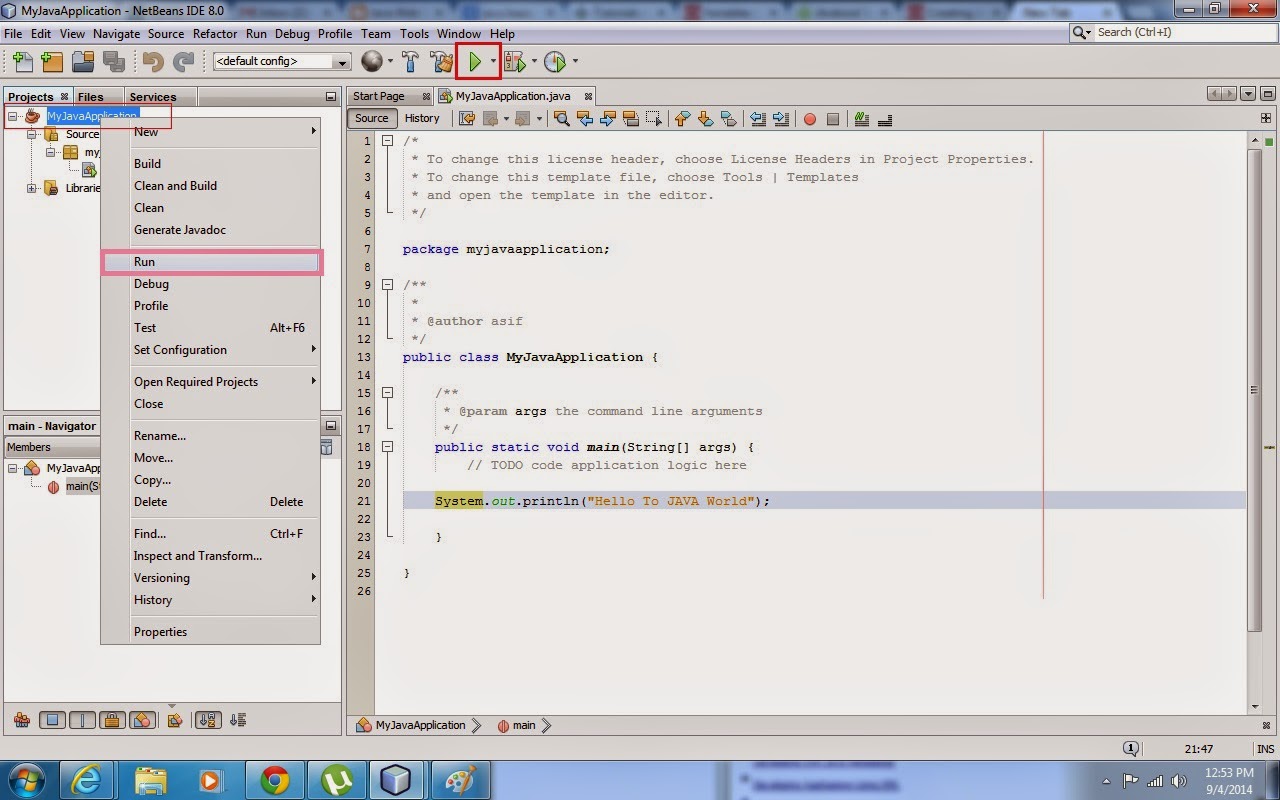Click the Open Project folder icon
This screenshot has width=1280, height=800.
pos(83,62)
